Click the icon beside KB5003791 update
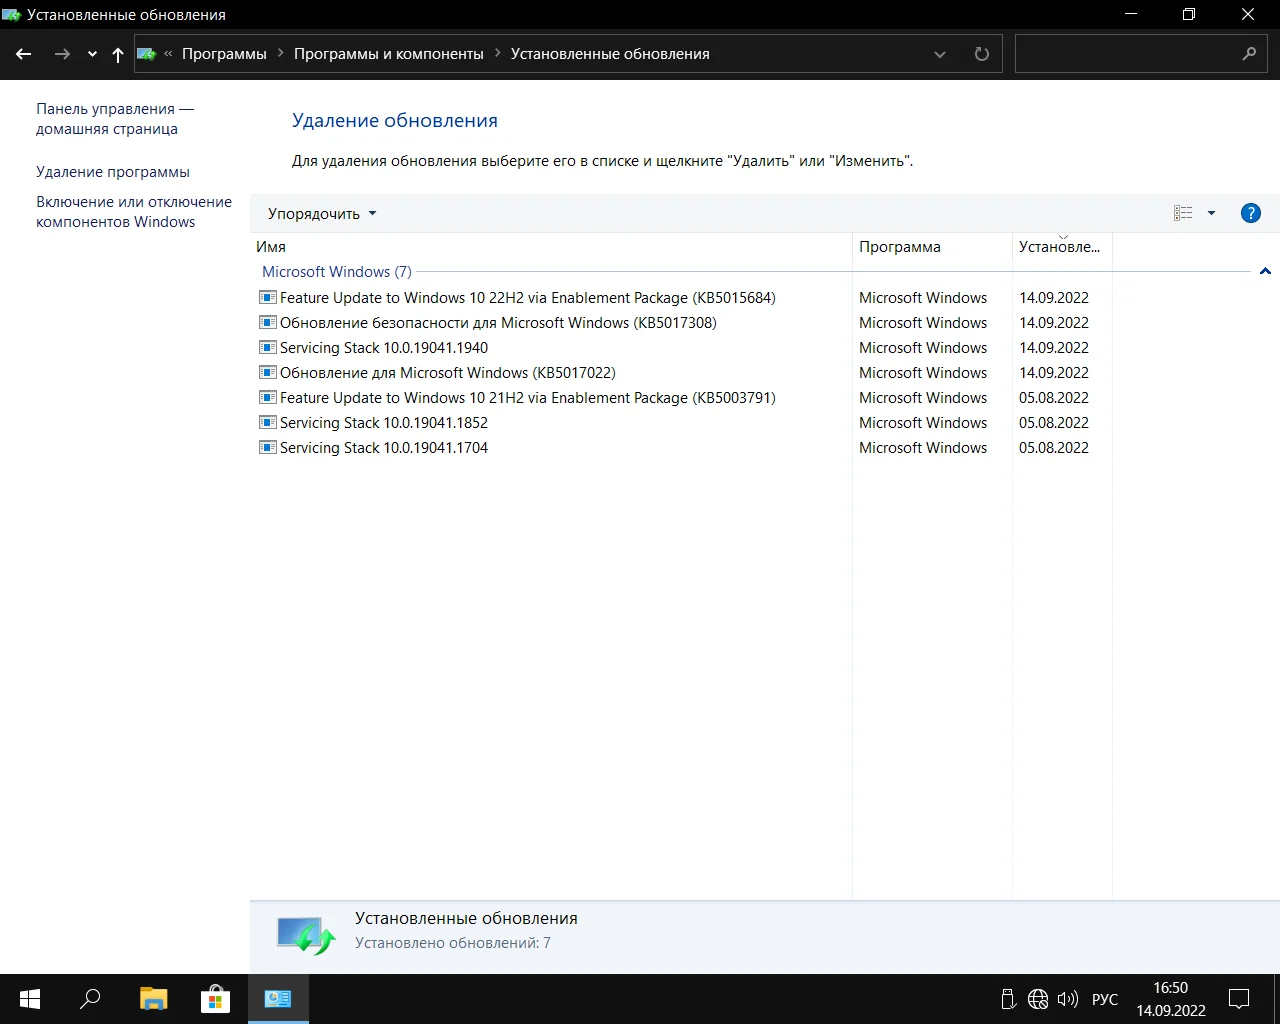This screenshot has height=1024, width=1280. coord(268,397)
